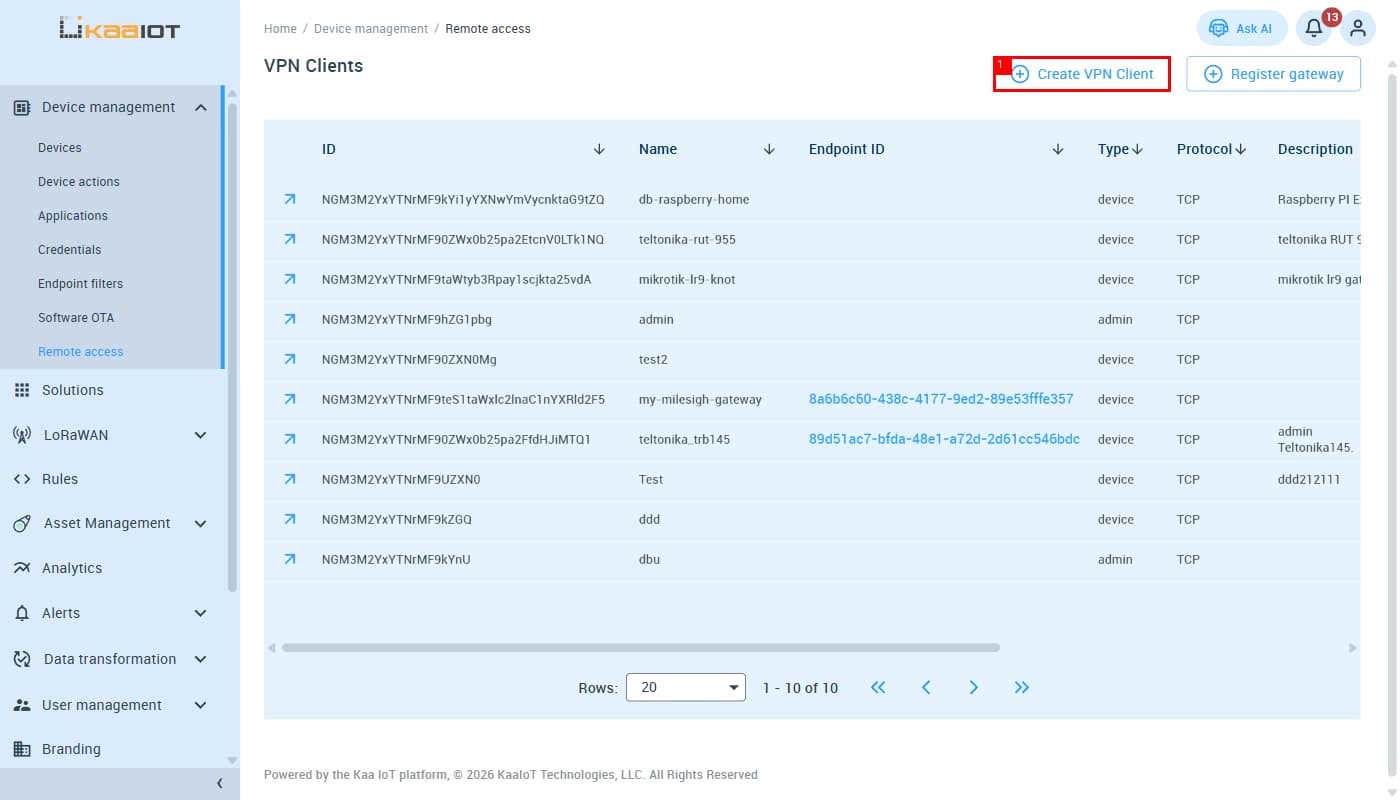The image size is (1400, 800).
Task: Collapse the Device management menu chevron
Action: point(201,107)
